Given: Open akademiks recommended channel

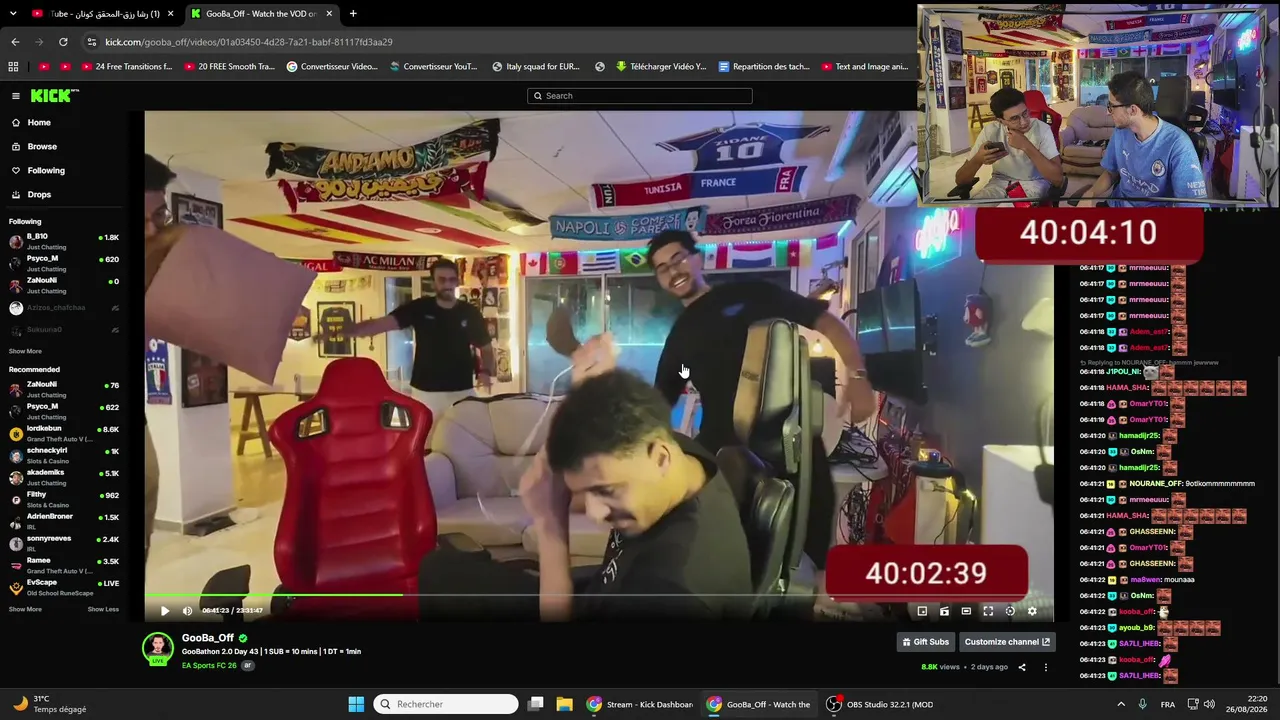Looking at the screenshot, I should coord(63,477).
